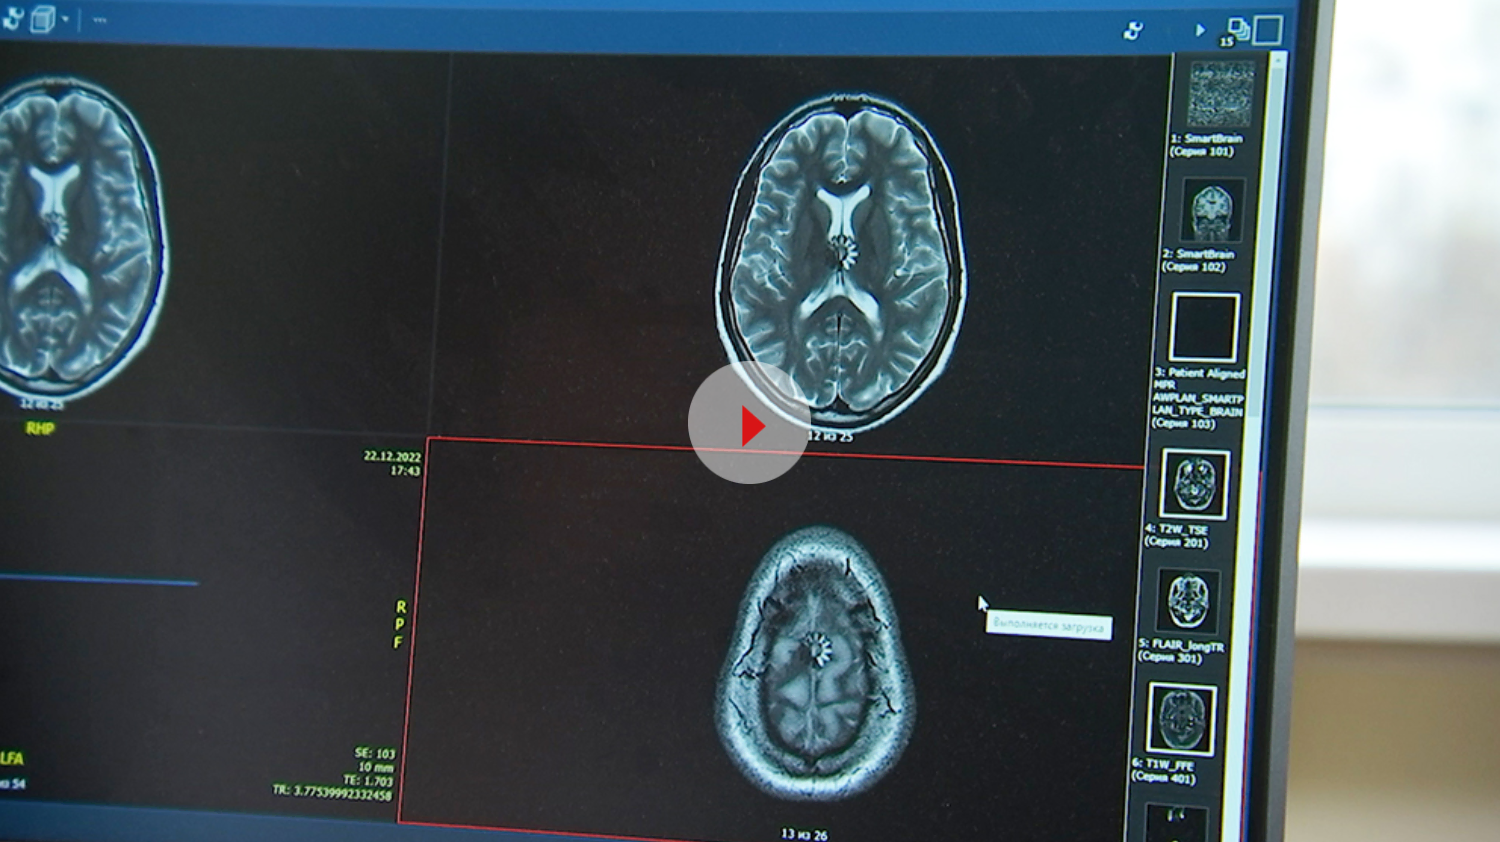Viewport: 1500px width, 842px height.
Task: Play the video with the center play button
Action: 749,424
